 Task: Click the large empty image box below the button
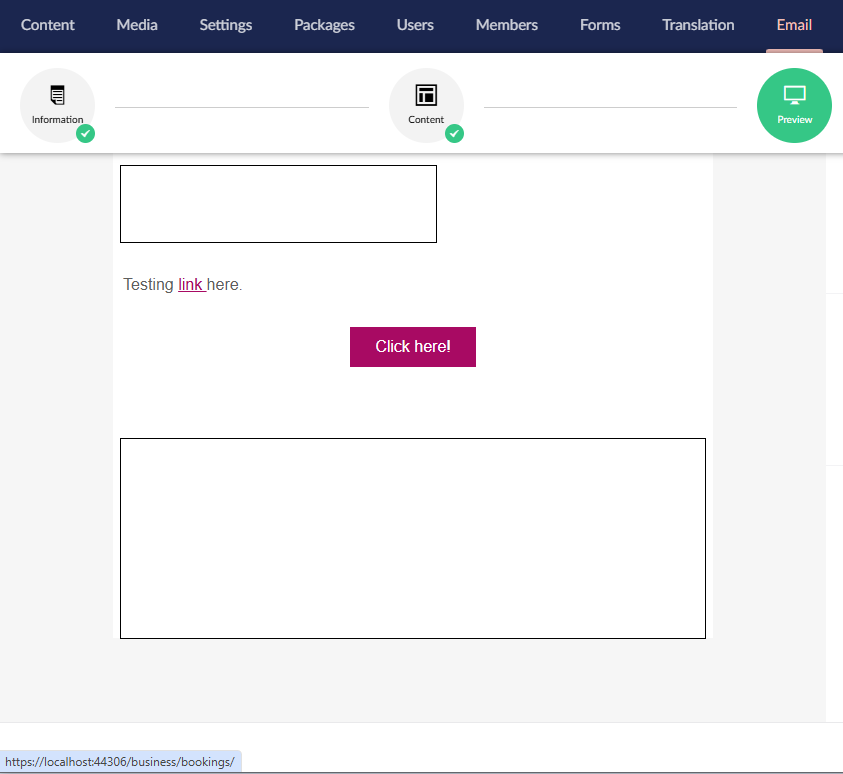[412, 538]
